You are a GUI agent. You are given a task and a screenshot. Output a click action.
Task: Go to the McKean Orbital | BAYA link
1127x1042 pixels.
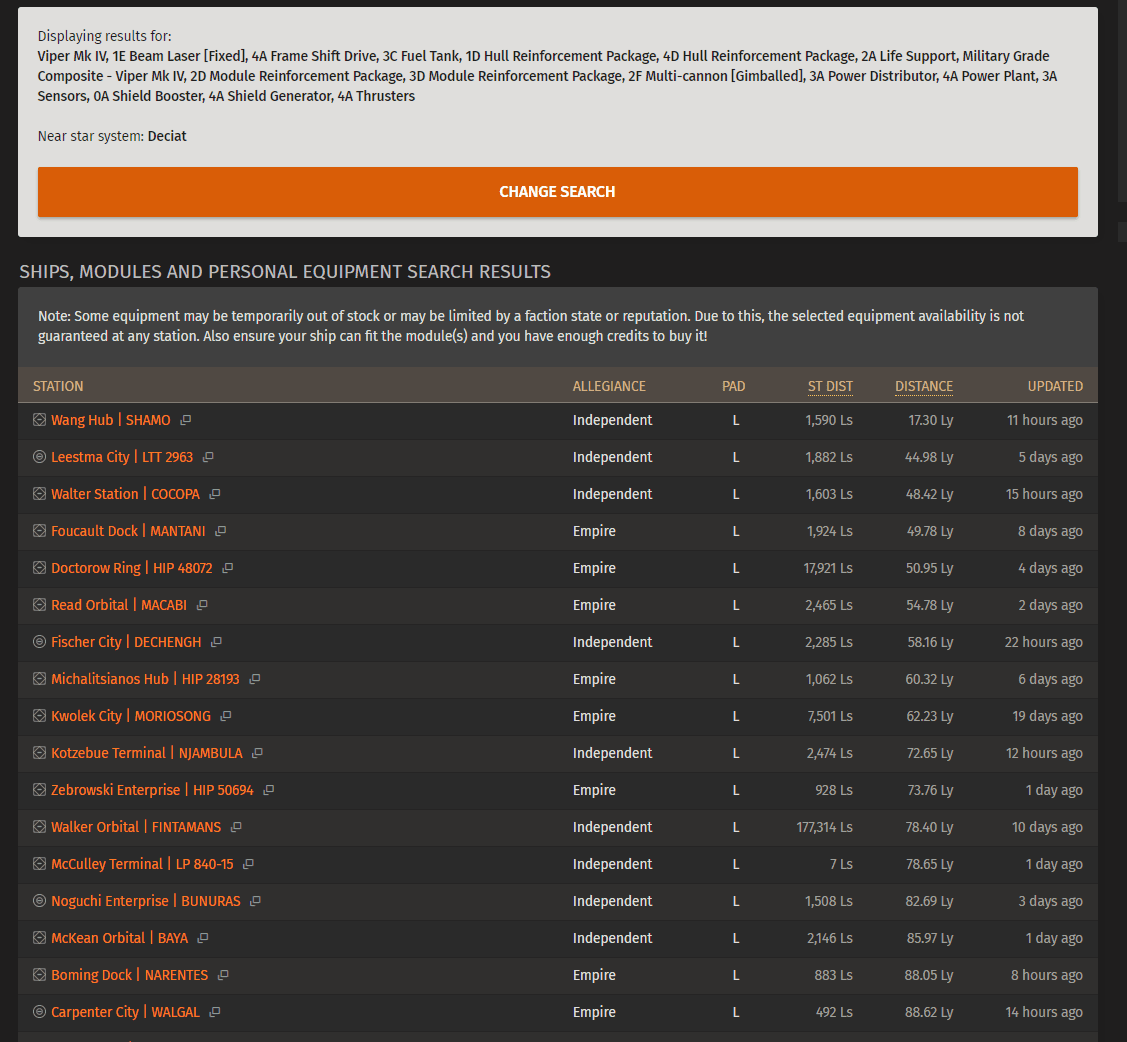119,938
